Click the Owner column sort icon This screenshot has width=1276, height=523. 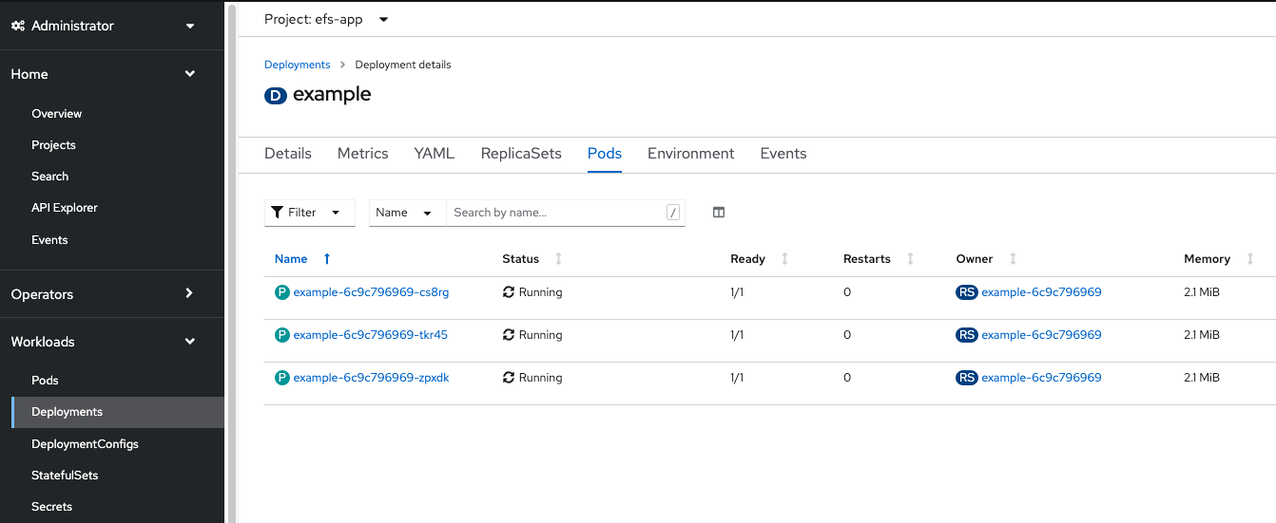(x=1013, y=259)
